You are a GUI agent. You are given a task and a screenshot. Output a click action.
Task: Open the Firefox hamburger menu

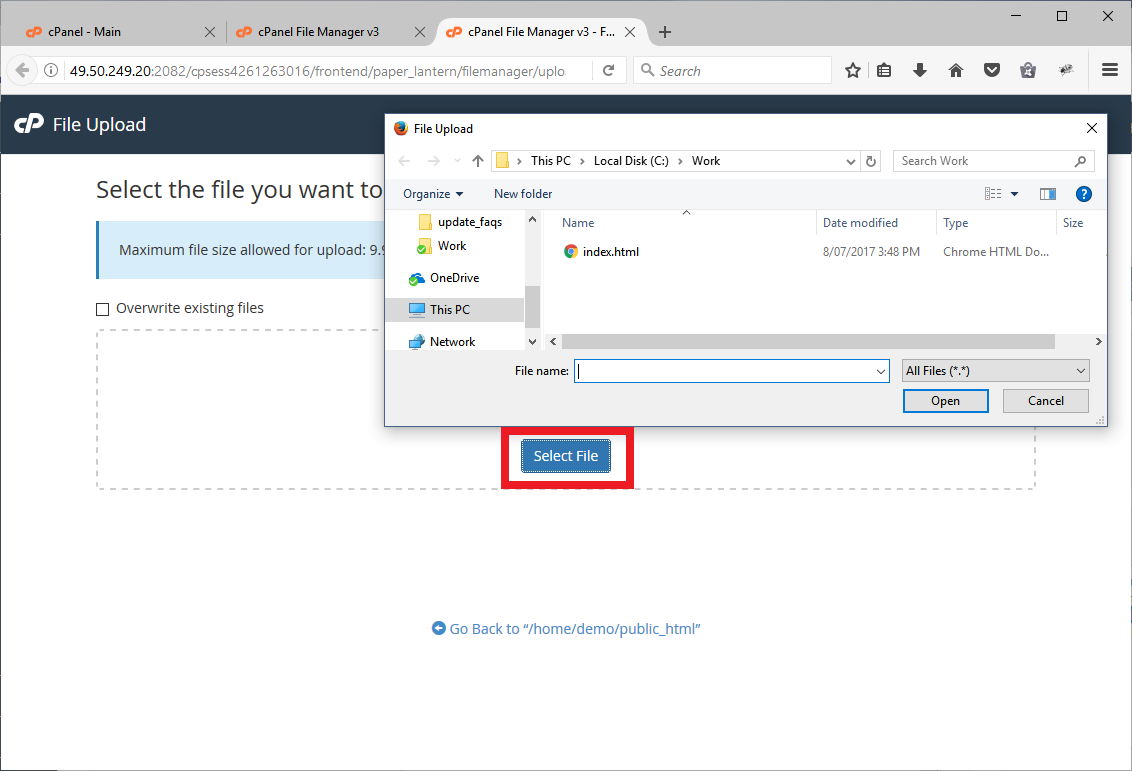1109,70
